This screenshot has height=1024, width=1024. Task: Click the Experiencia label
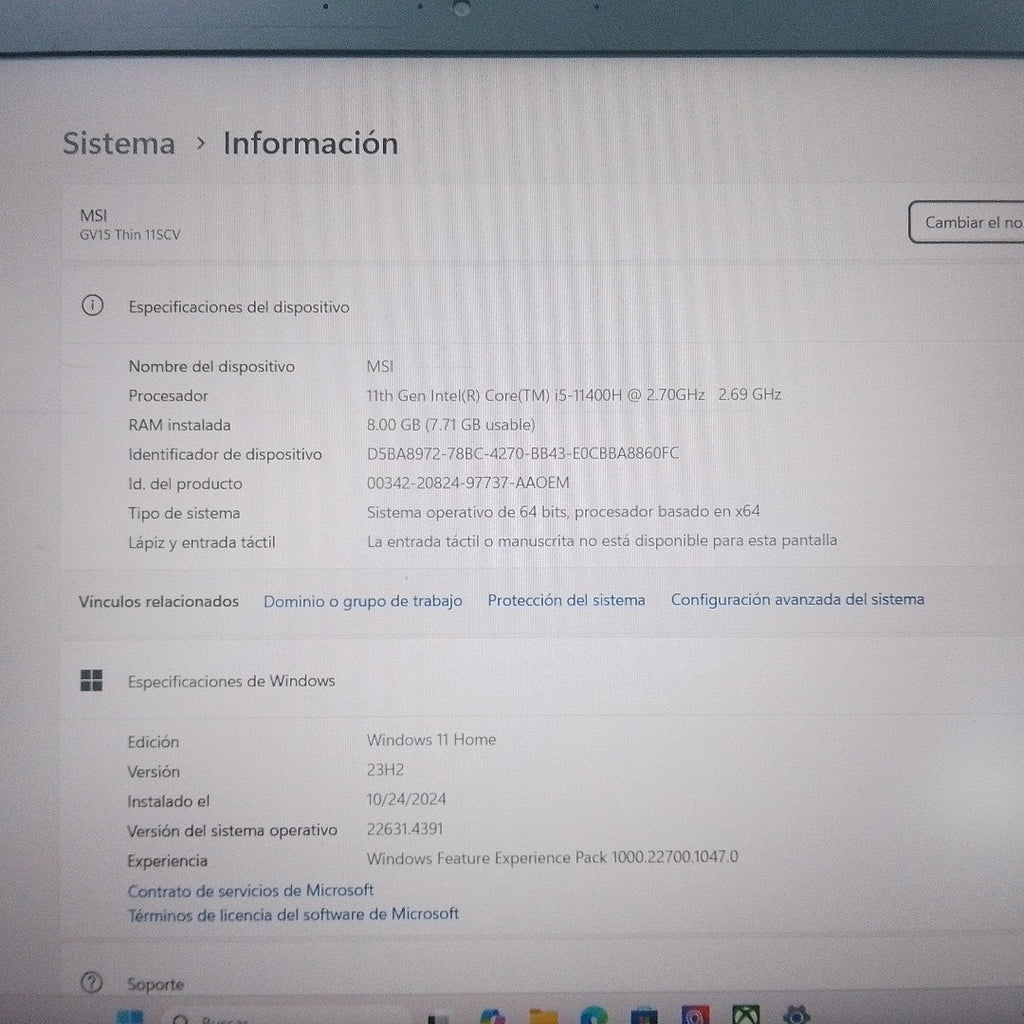click(167, 861)
